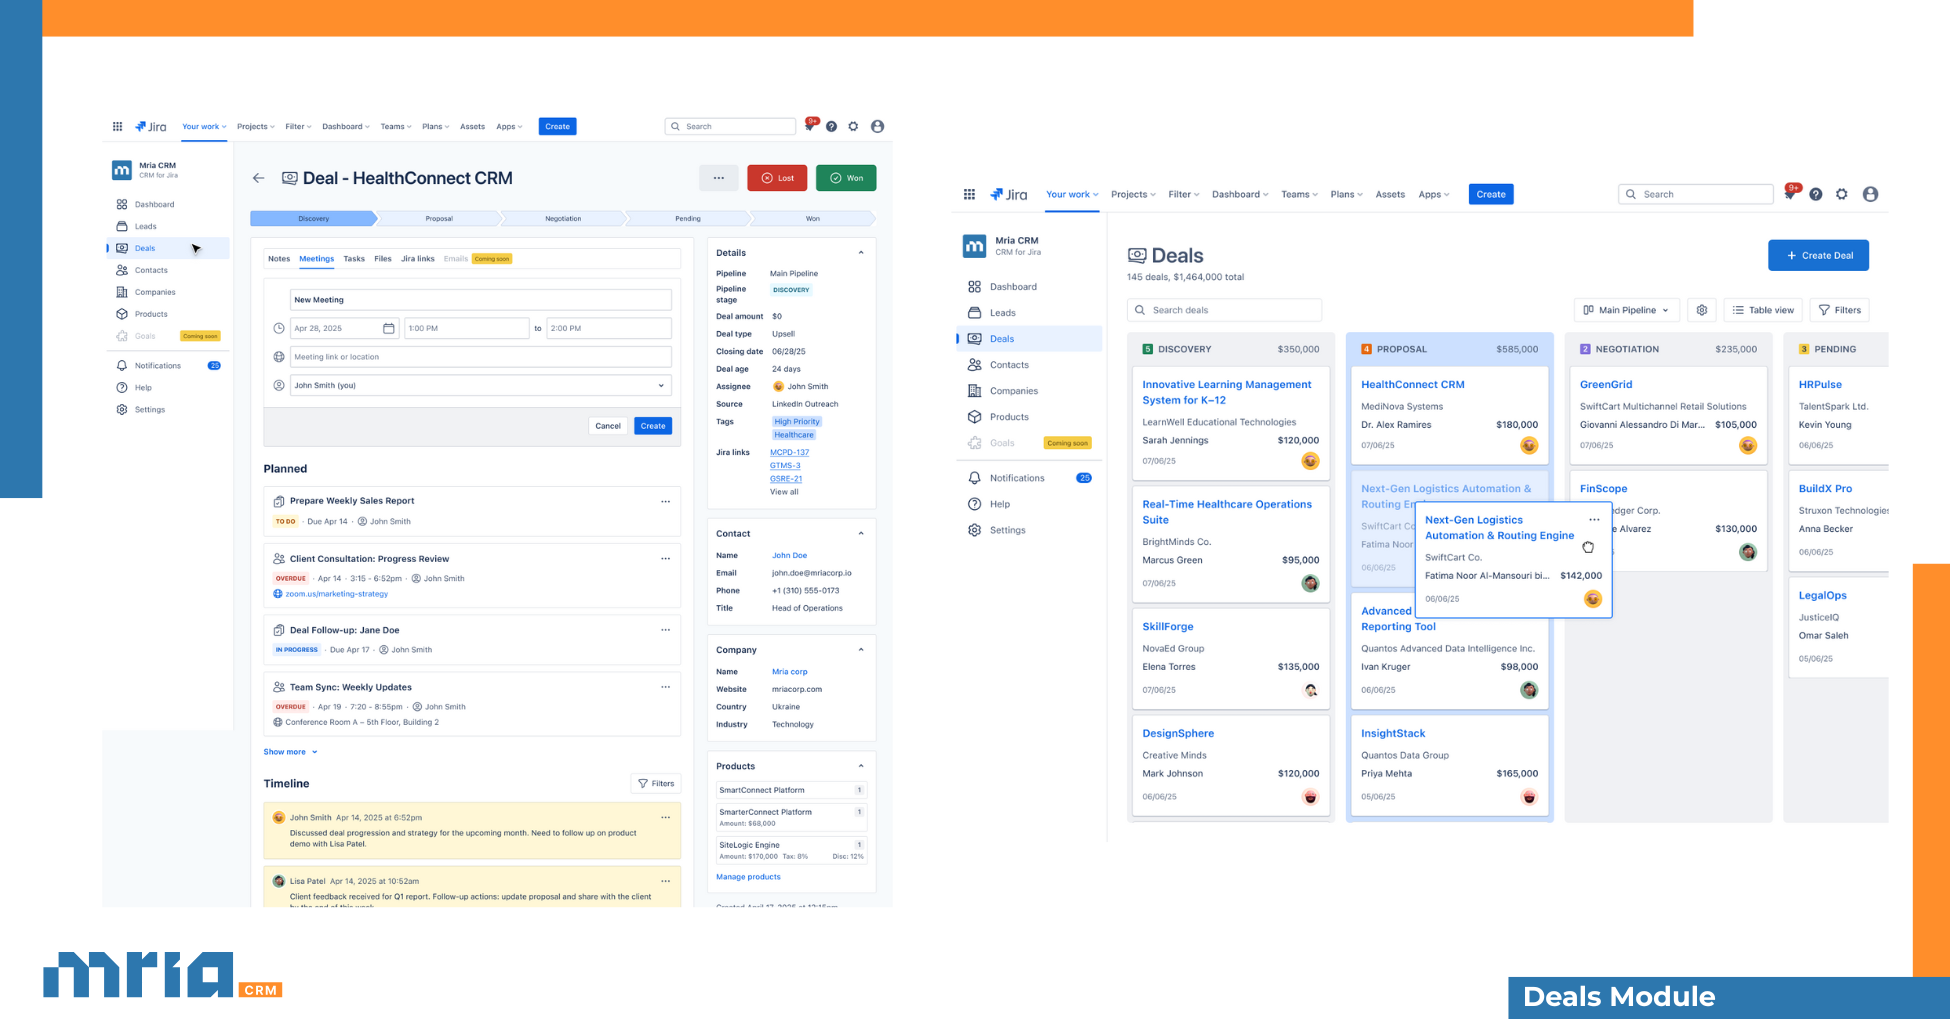The image size is (1950, 1019).
Task: Open Products in Deal detail page sidebar
Action: (151, 314)
